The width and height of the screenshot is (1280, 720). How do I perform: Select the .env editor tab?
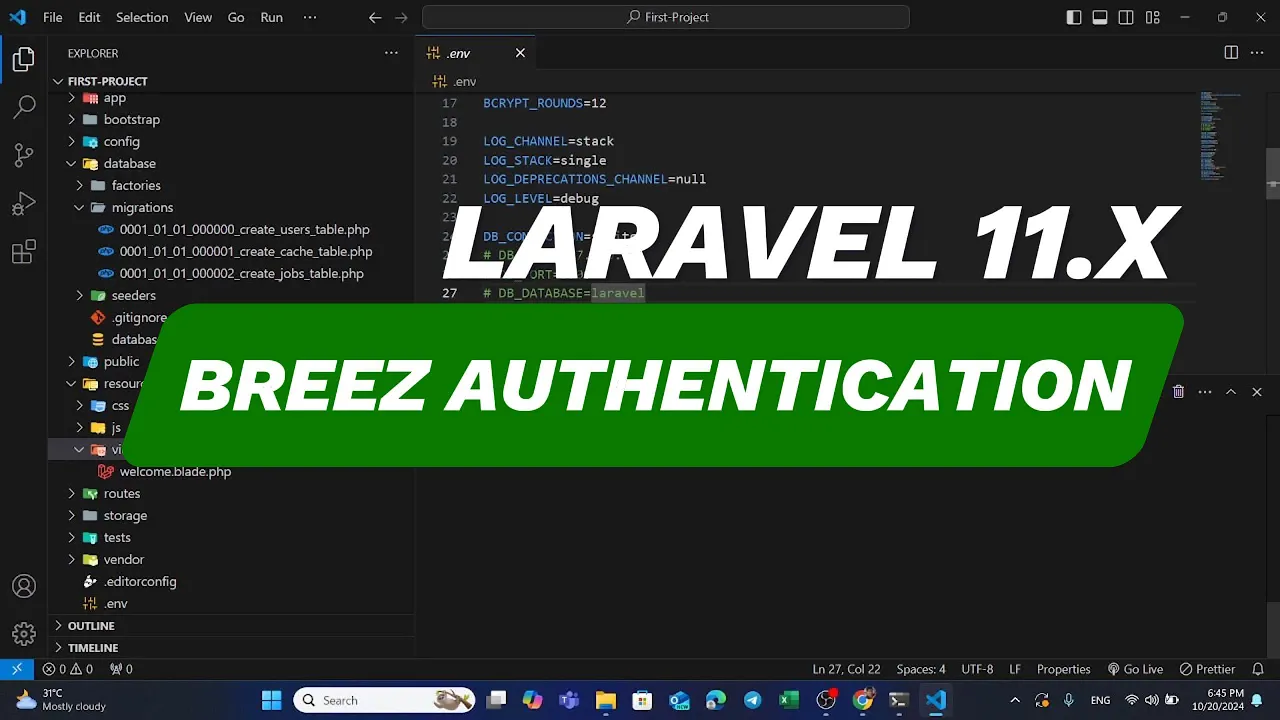pyautogui.click(x=475, y=53)
